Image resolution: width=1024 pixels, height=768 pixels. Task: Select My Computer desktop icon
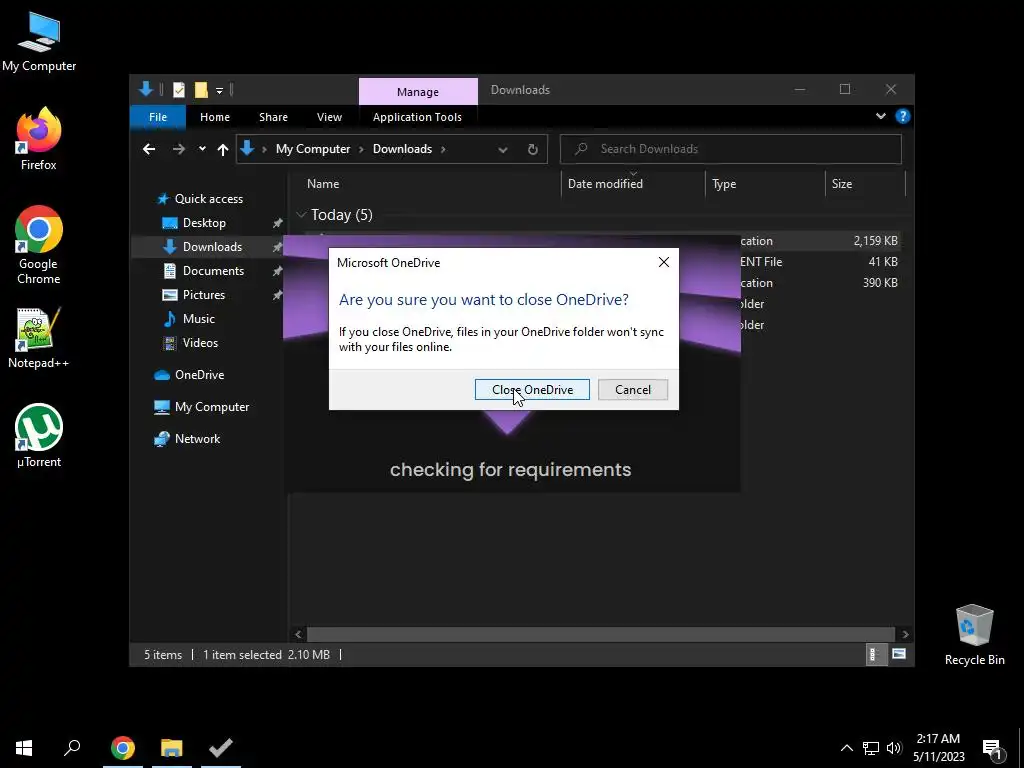click(39, 42)
